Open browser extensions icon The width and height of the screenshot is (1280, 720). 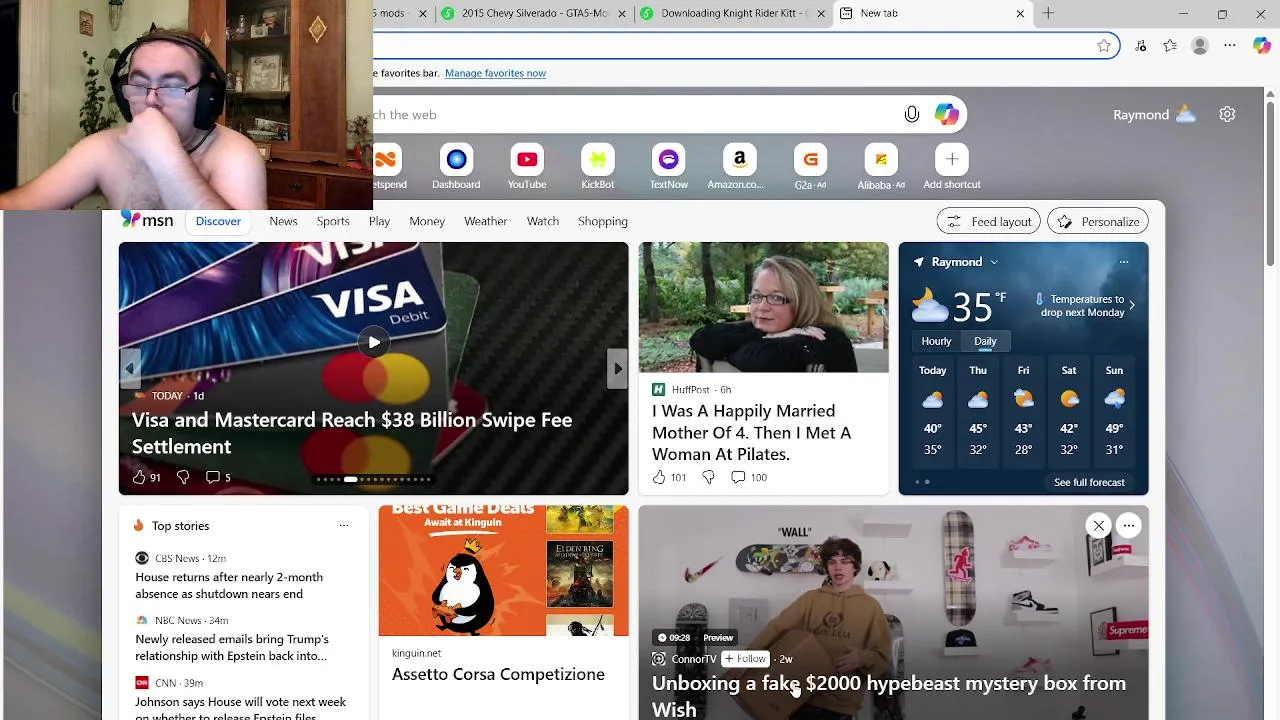(x=1141, y=45)
